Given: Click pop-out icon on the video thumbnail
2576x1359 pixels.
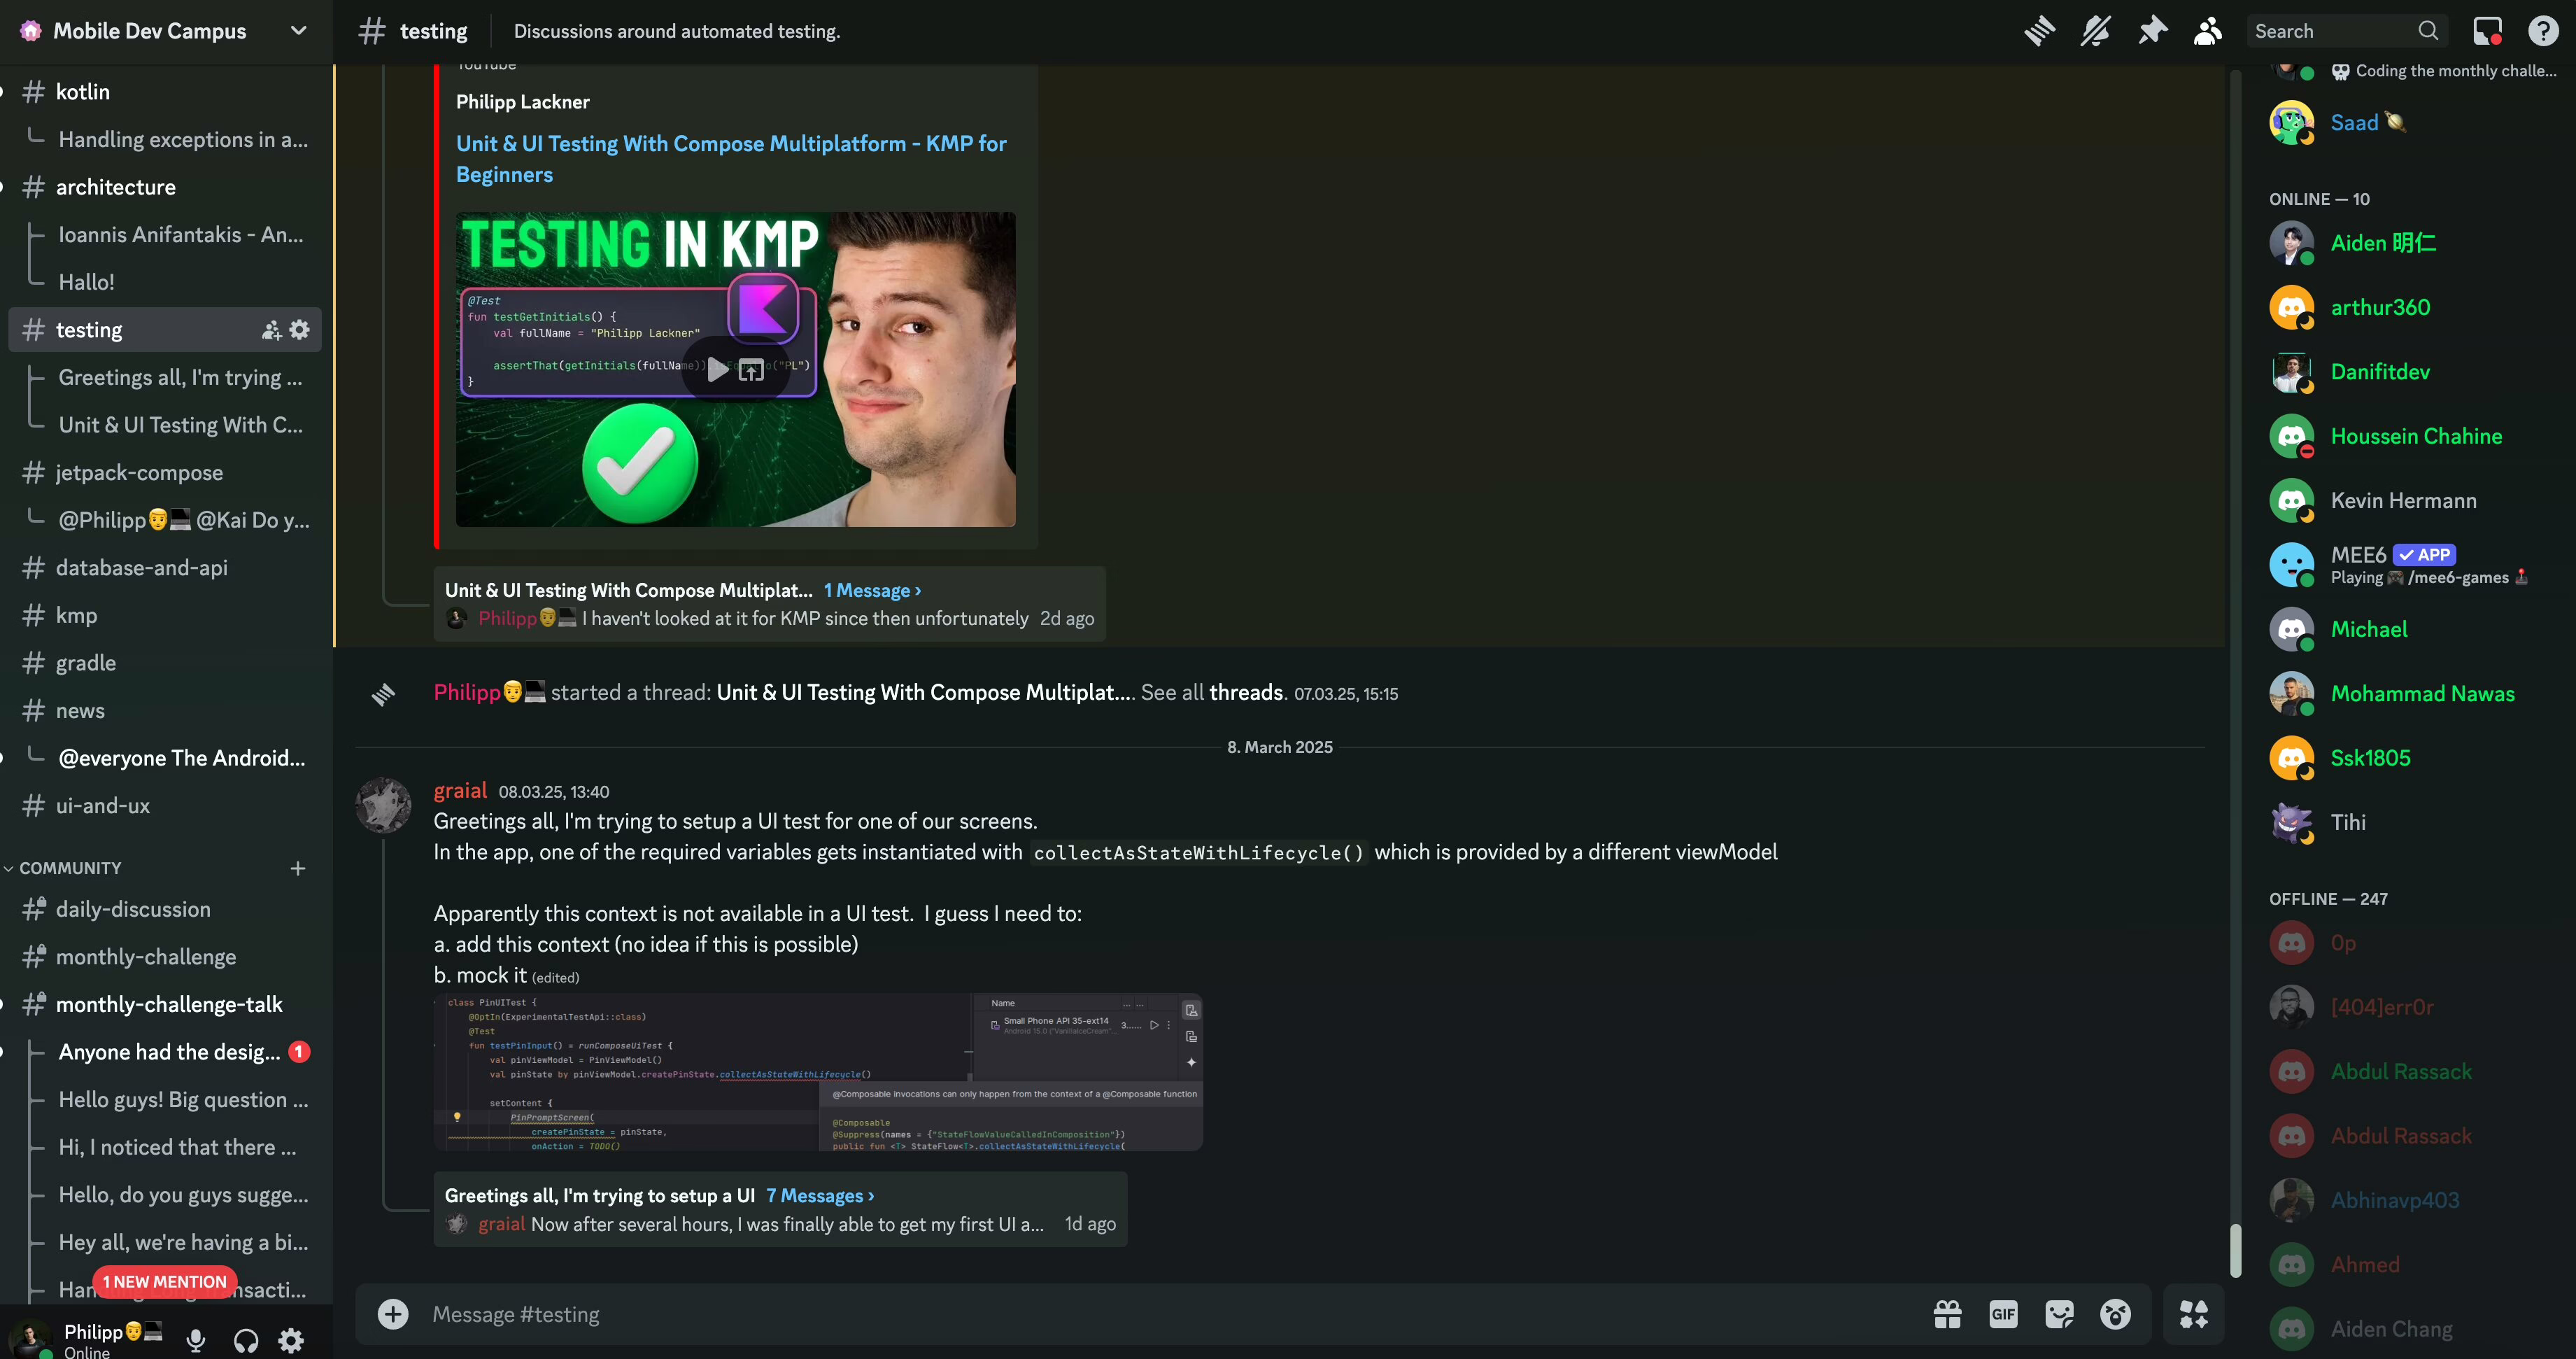Looking at the screenshot, I should pos(751,370).
